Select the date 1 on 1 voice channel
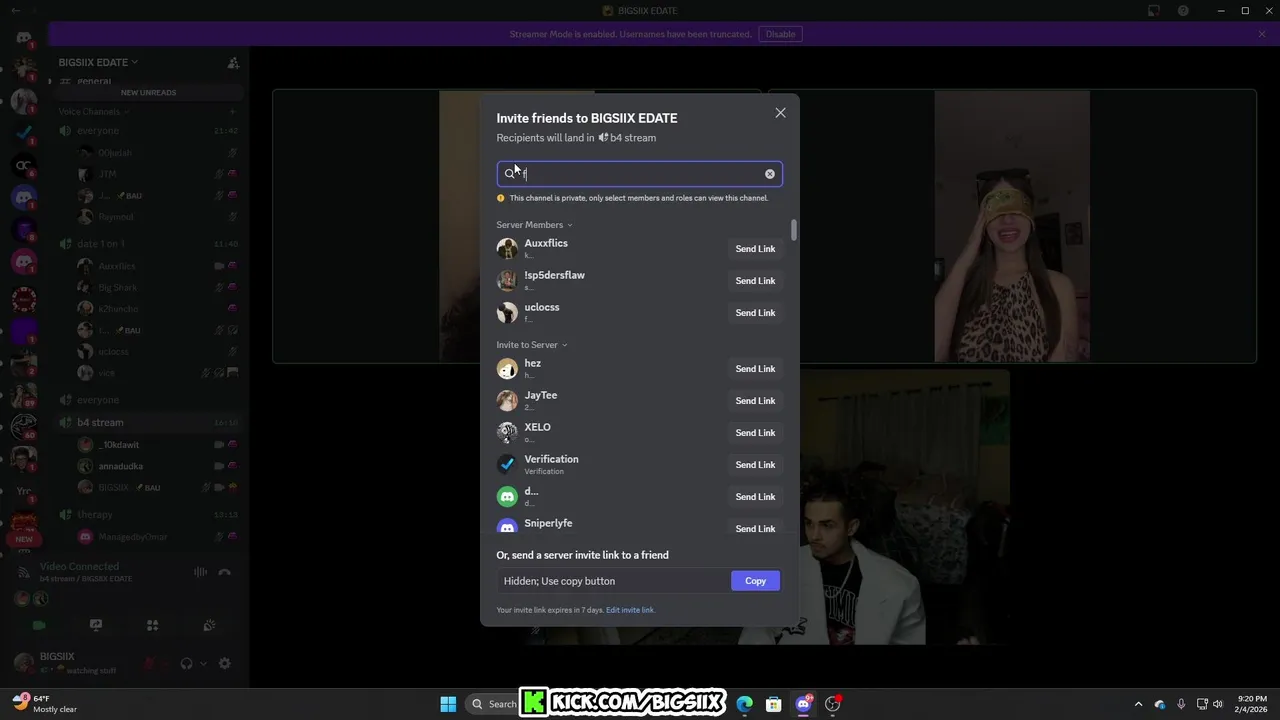This screenshot has height=720, width=1280. pos(147,244)
